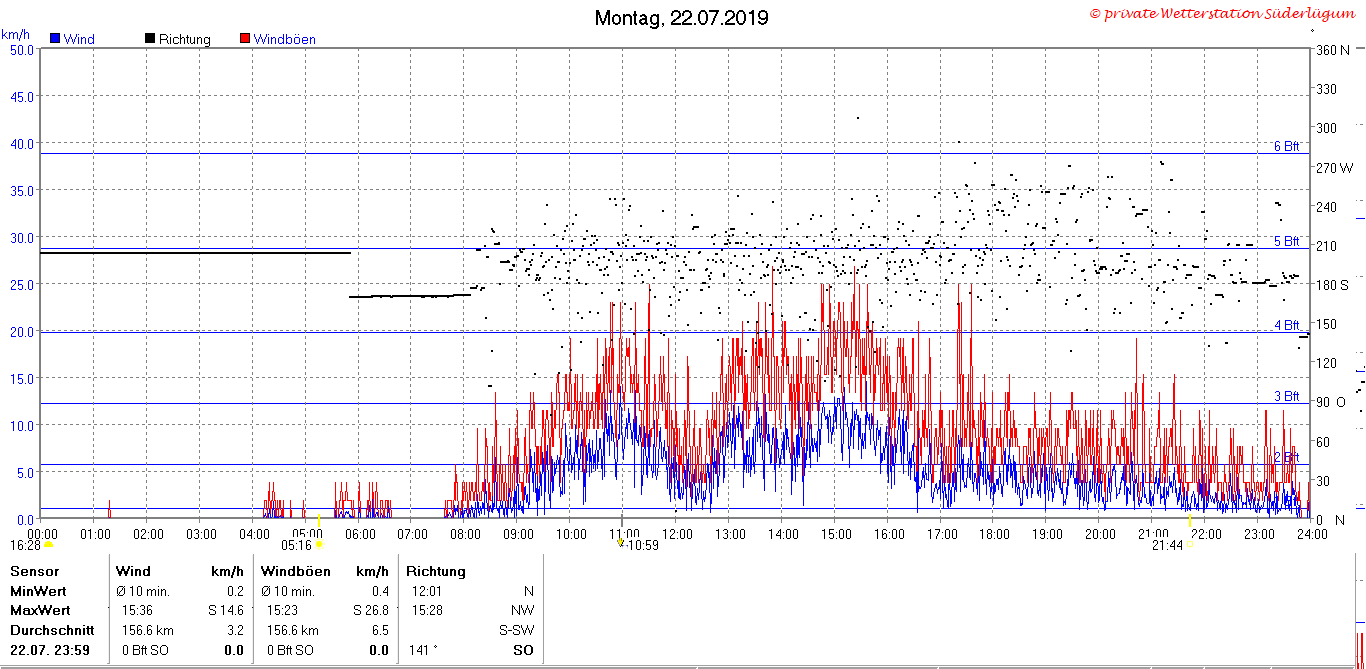Click the 6 Bft threshold label
Screen dimensions: 1366x669
click(x=1286, y=146)
